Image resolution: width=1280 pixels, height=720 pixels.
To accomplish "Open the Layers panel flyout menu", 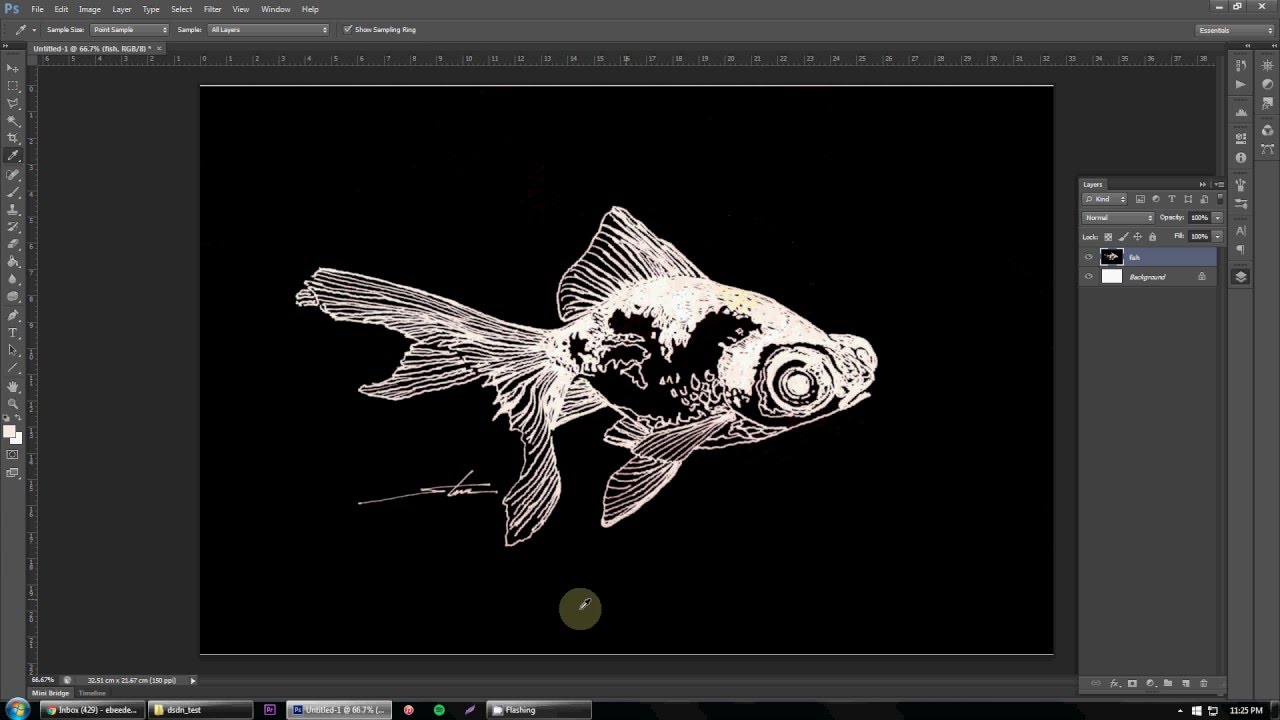I will 1218,184.
